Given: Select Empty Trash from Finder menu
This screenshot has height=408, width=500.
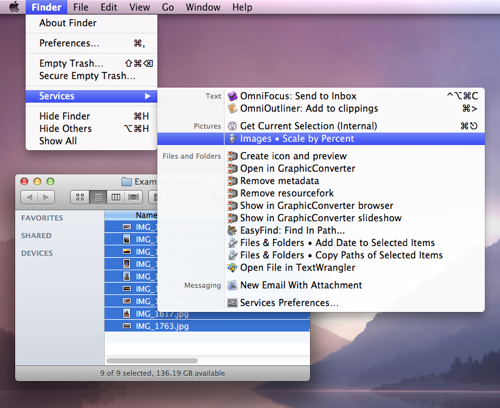Looking at the screenshot, I should 91,63.
